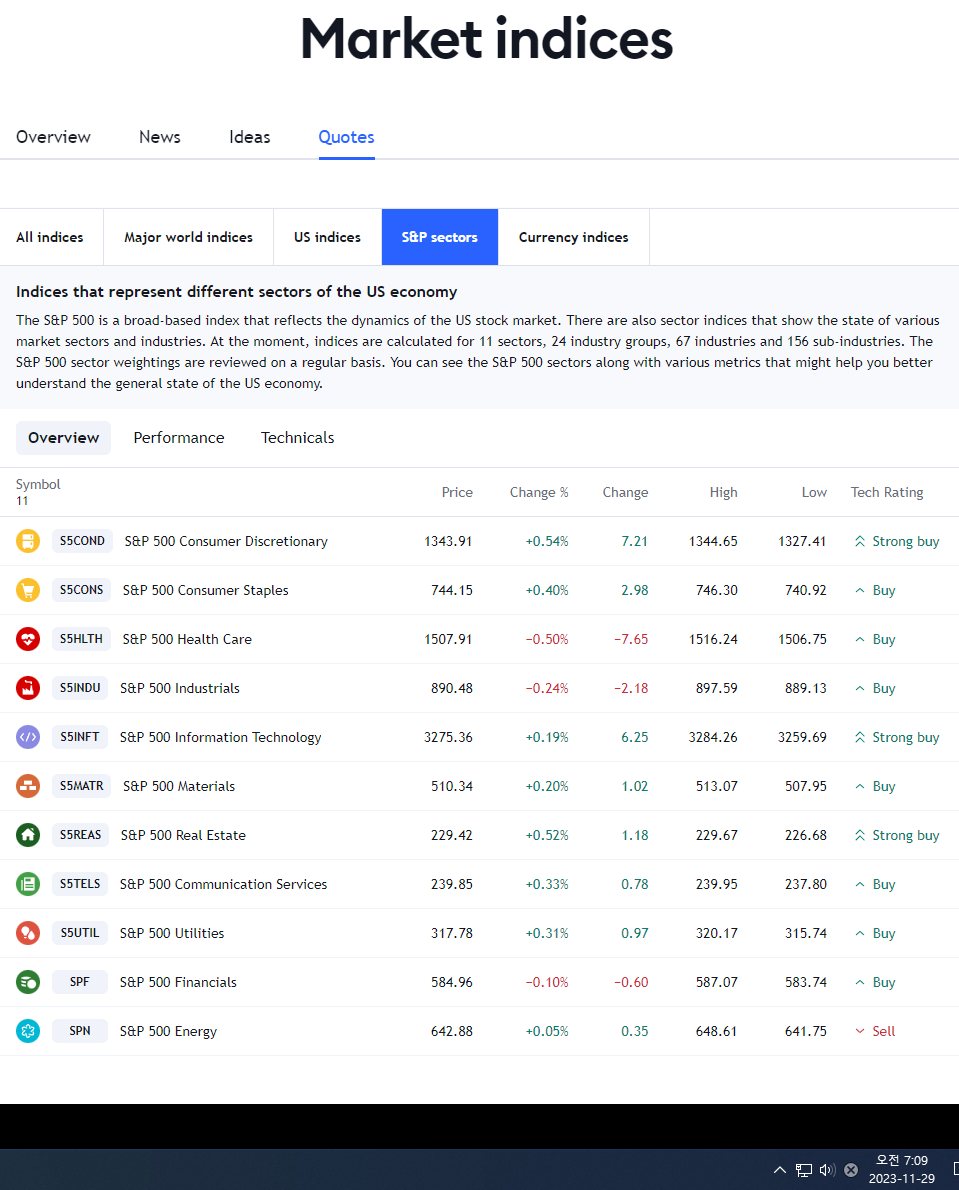Select the All indices category
Image resolution: width=959 pixels, height=1190 pixels.
50,237
